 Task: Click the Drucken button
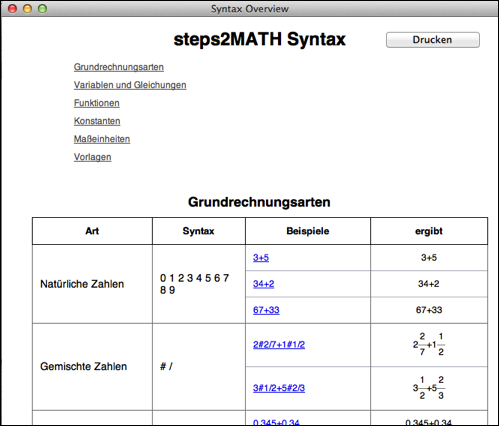click(x=433, y=40)
